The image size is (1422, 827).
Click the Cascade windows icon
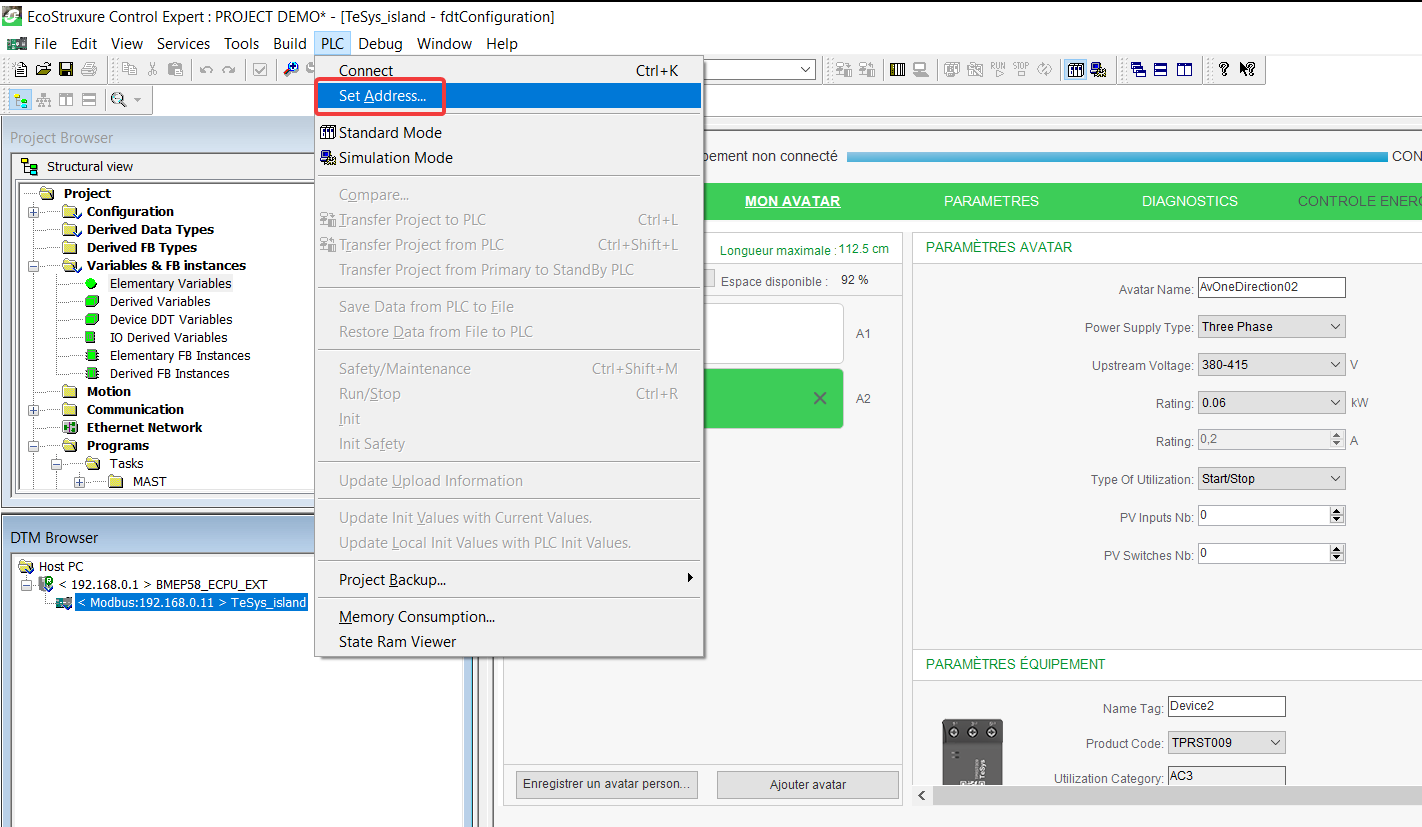1138,69
